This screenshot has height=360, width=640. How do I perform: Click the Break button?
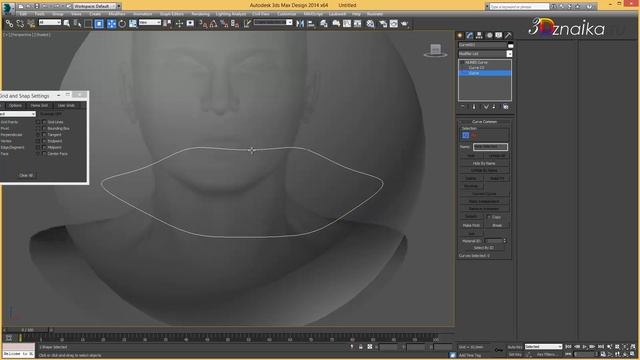tap(497, 225)
